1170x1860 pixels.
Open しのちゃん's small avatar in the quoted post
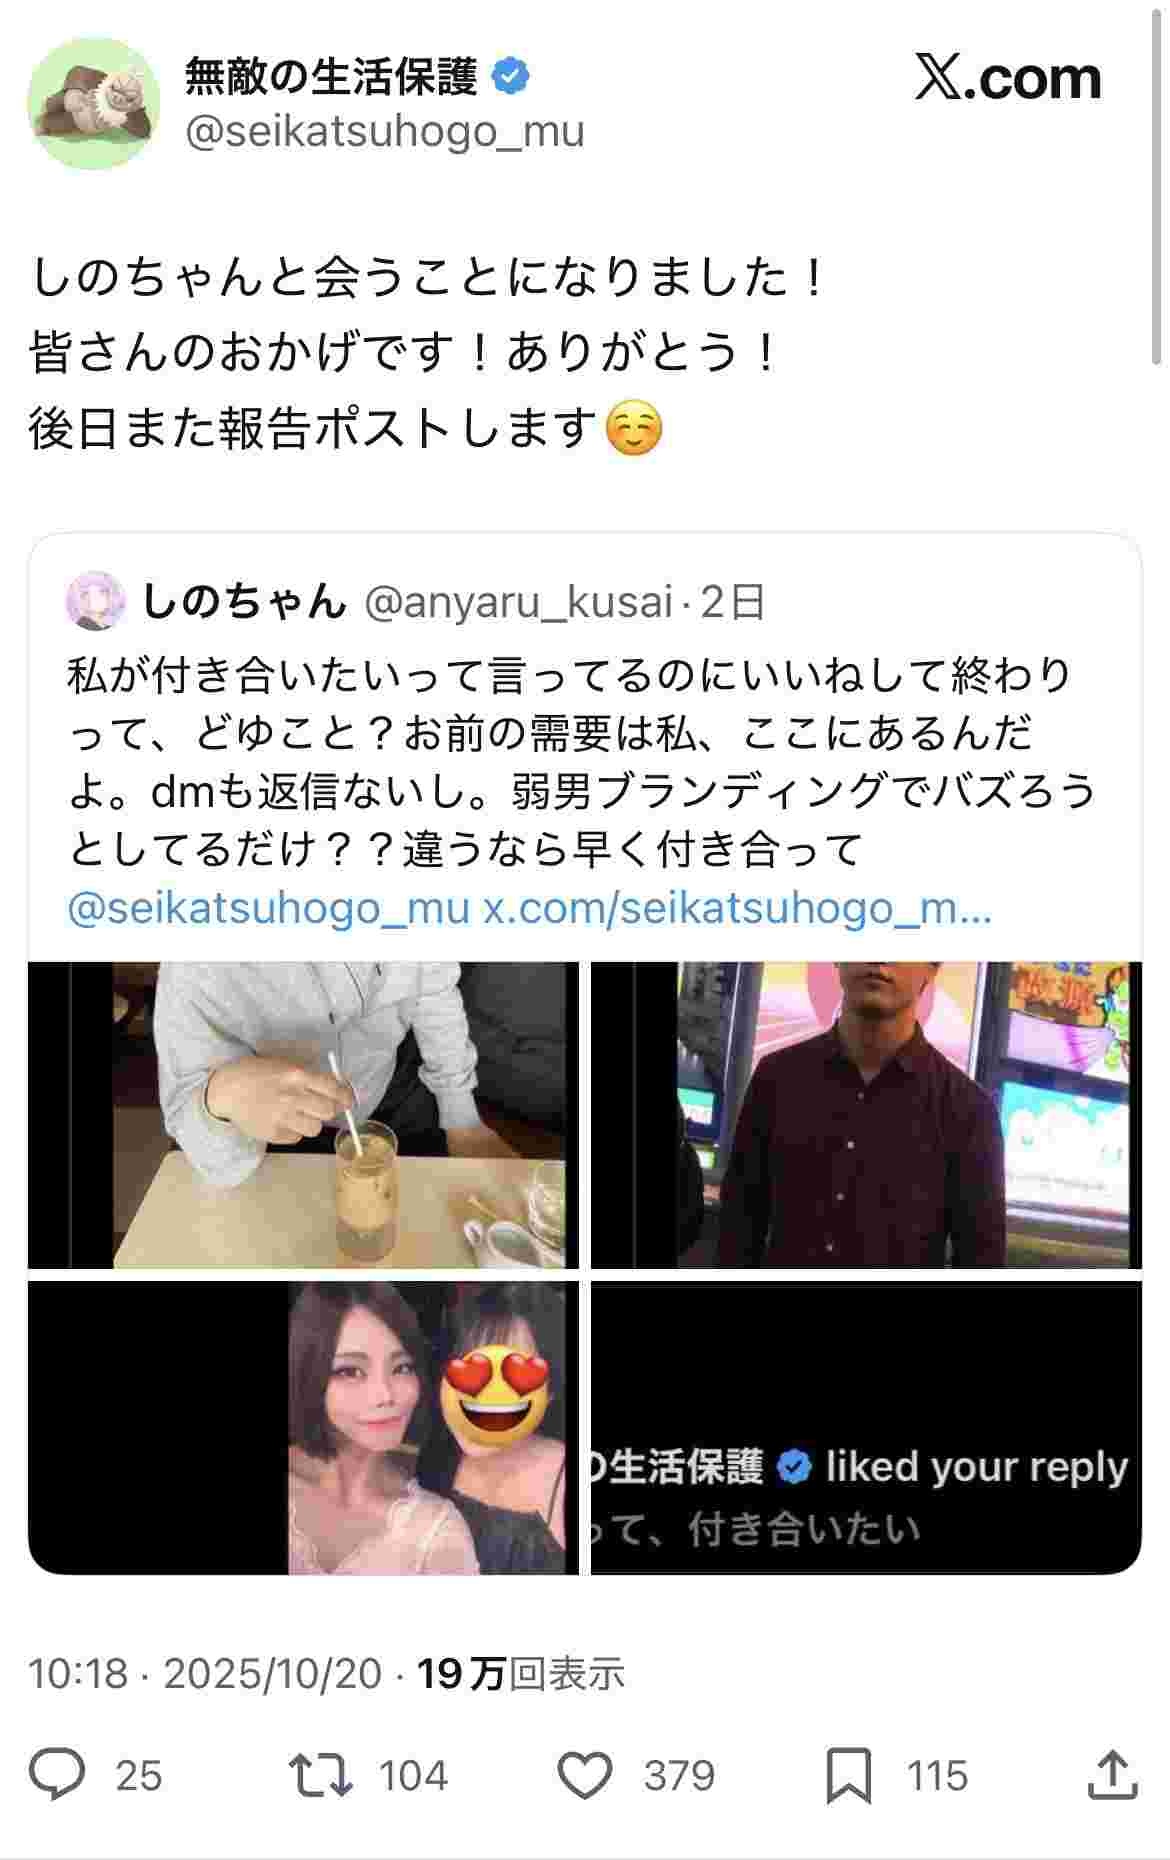(96, 602)
